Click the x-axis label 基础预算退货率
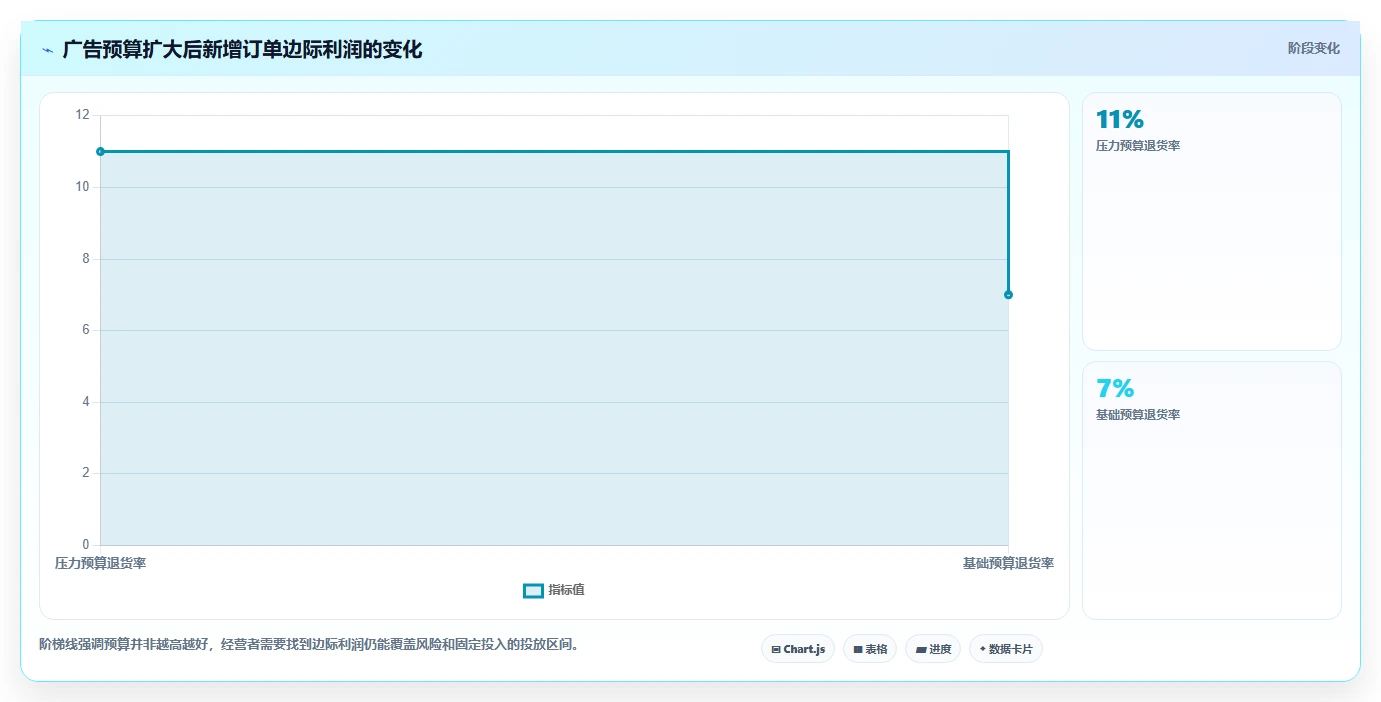The width and height of the screenshot is (1381, 702). pos(1008,563)
